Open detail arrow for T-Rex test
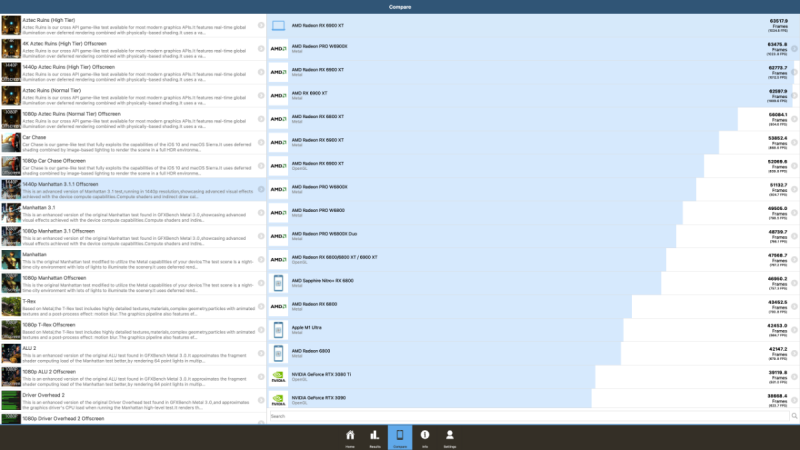Viewport: 800px width, 450px height. (261, 307)
